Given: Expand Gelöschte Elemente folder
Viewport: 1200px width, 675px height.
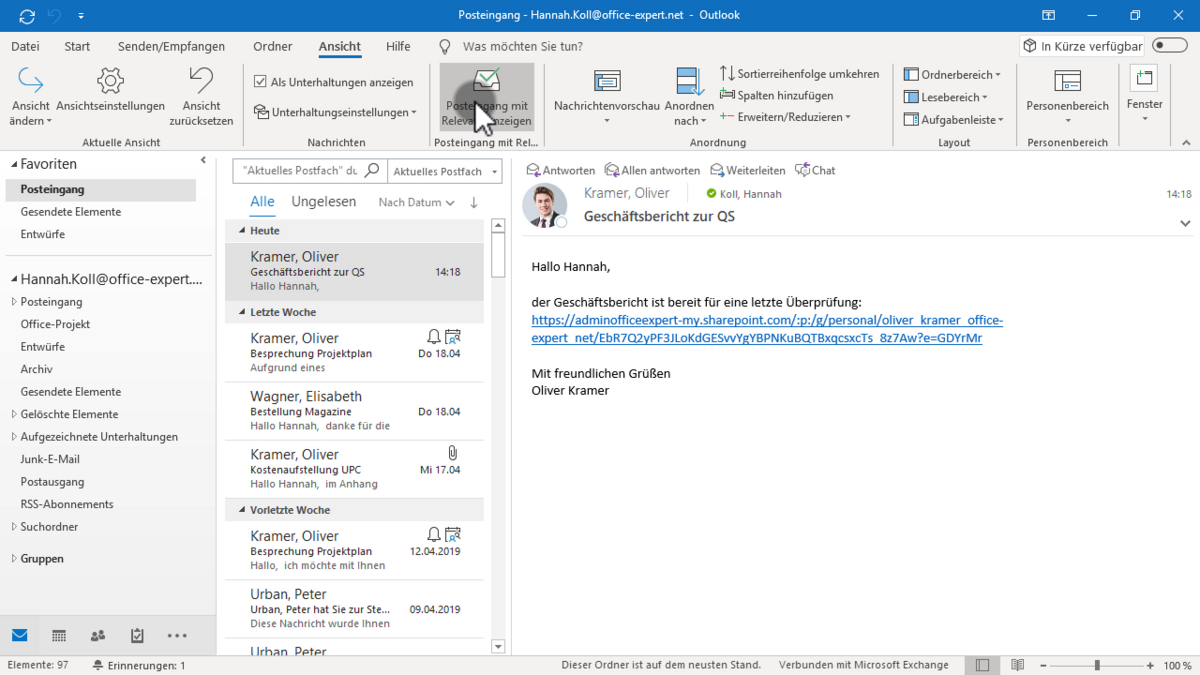Looking at the screenshot, I should 14,415.
